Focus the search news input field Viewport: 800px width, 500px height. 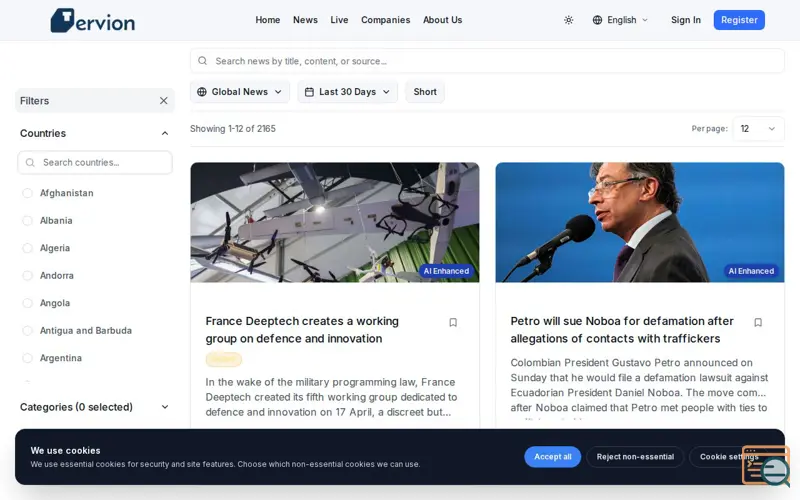[487, 61]
